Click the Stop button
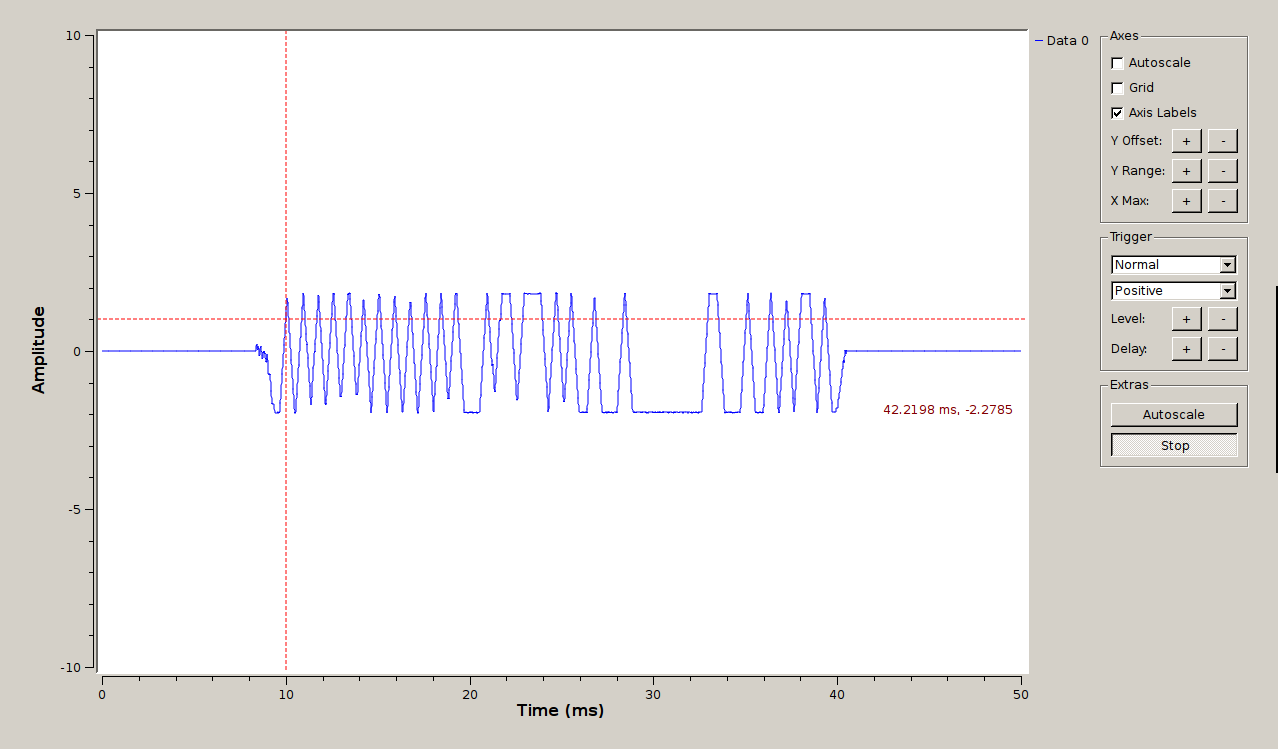The height and width of the screenshot is (749, 1278). [1174, 446]
